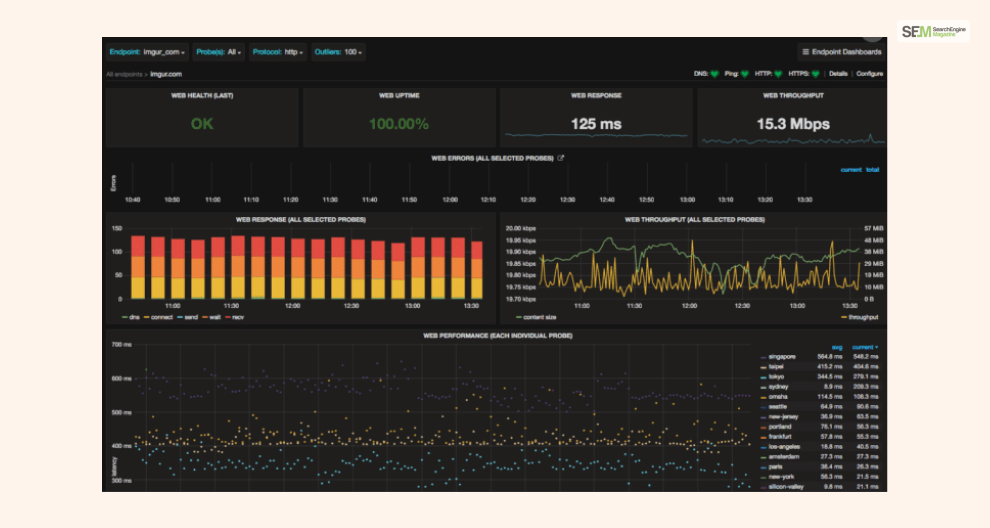The image size is (990, 528).
Task: Select the seattle probe legend entry
Action: point(778,407)
